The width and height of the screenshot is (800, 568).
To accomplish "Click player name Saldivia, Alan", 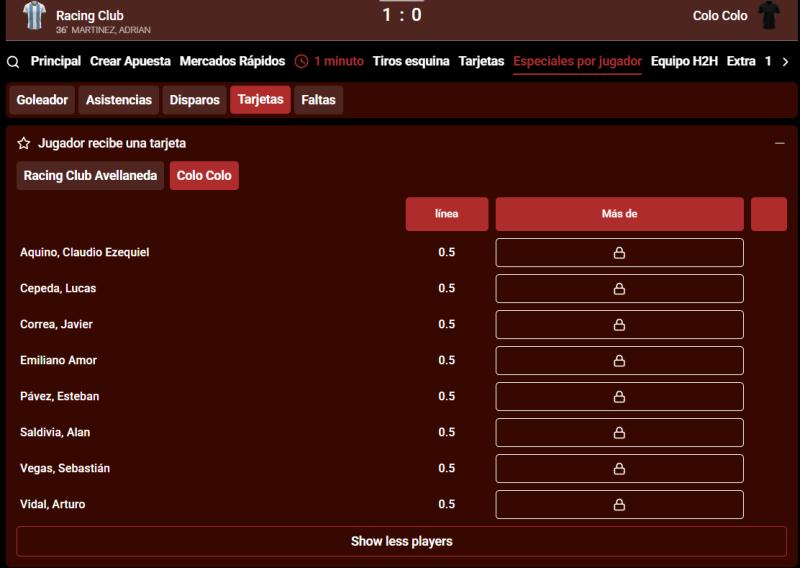I will (x=55, y=432).
